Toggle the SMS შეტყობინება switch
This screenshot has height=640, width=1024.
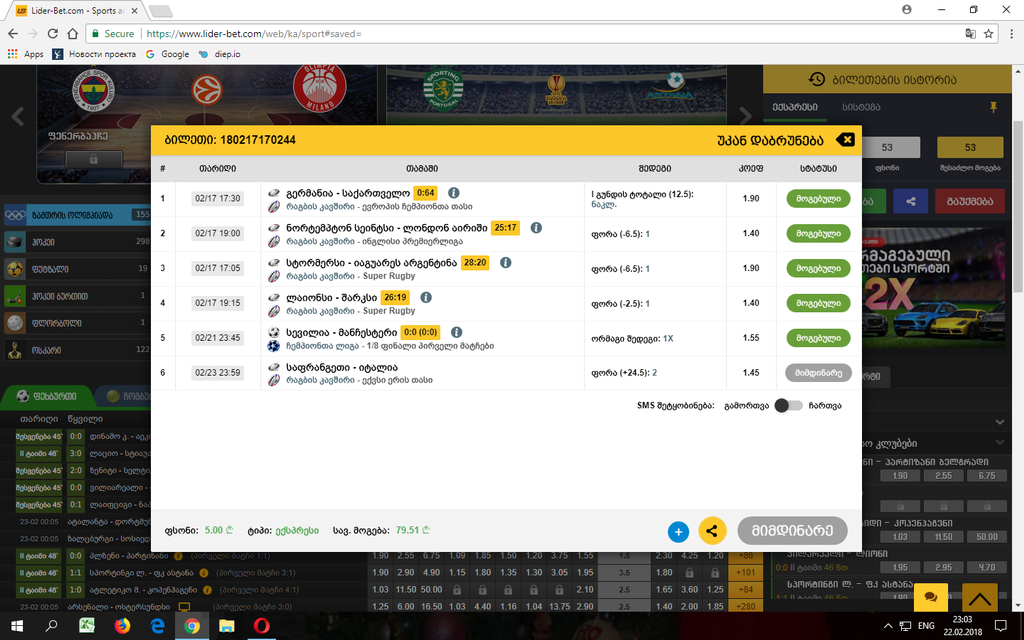click(788, 406)
